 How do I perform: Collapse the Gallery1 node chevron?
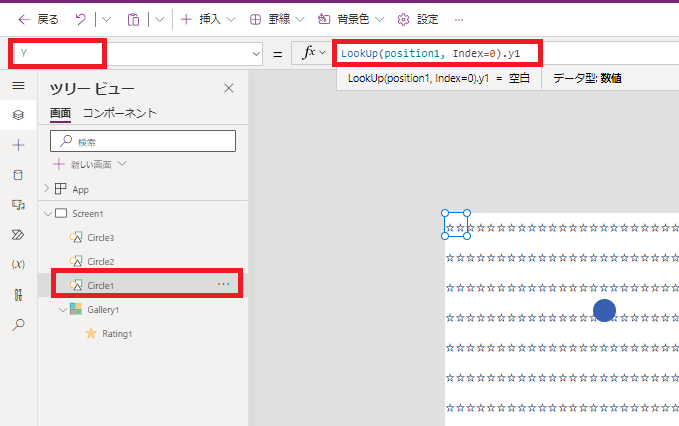(63, 310)
